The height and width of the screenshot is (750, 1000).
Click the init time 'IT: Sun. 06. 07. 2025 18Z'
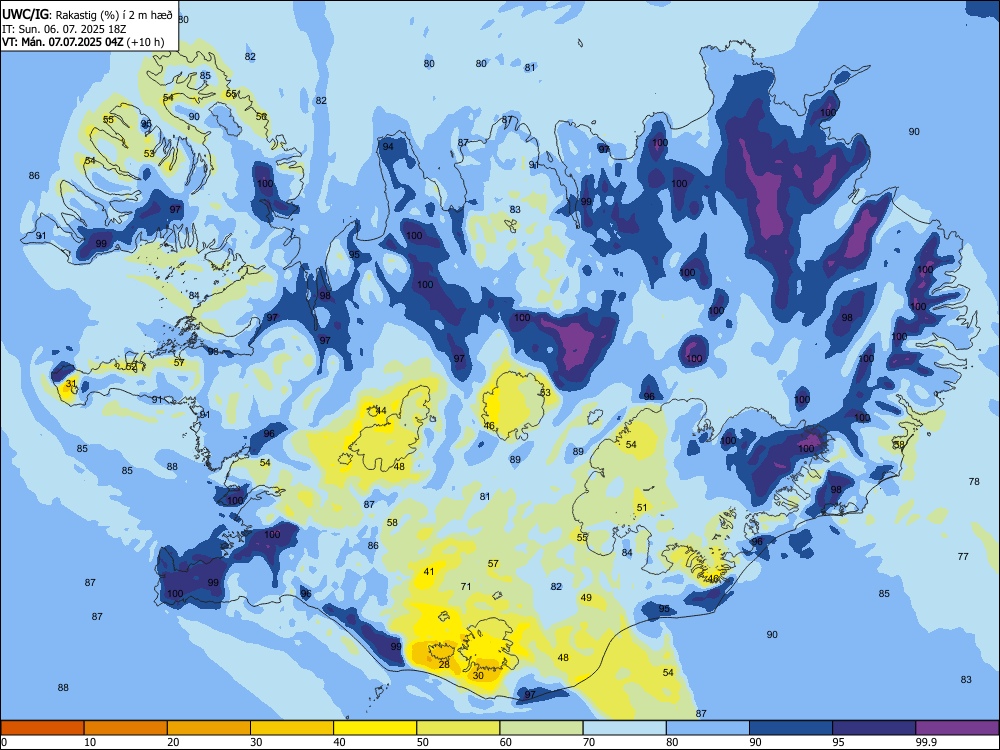pos(65,29)
